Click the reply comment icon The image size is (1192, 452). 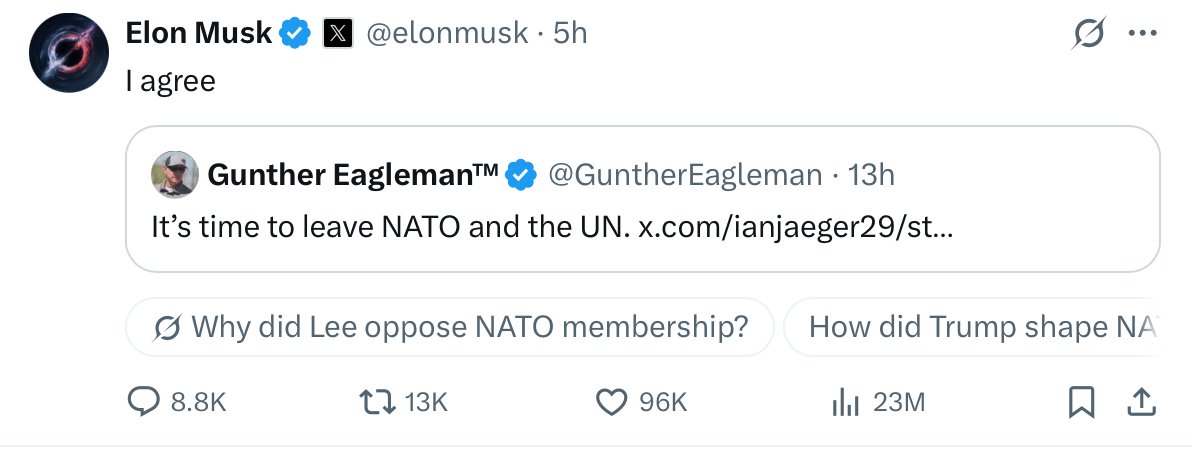144,402
